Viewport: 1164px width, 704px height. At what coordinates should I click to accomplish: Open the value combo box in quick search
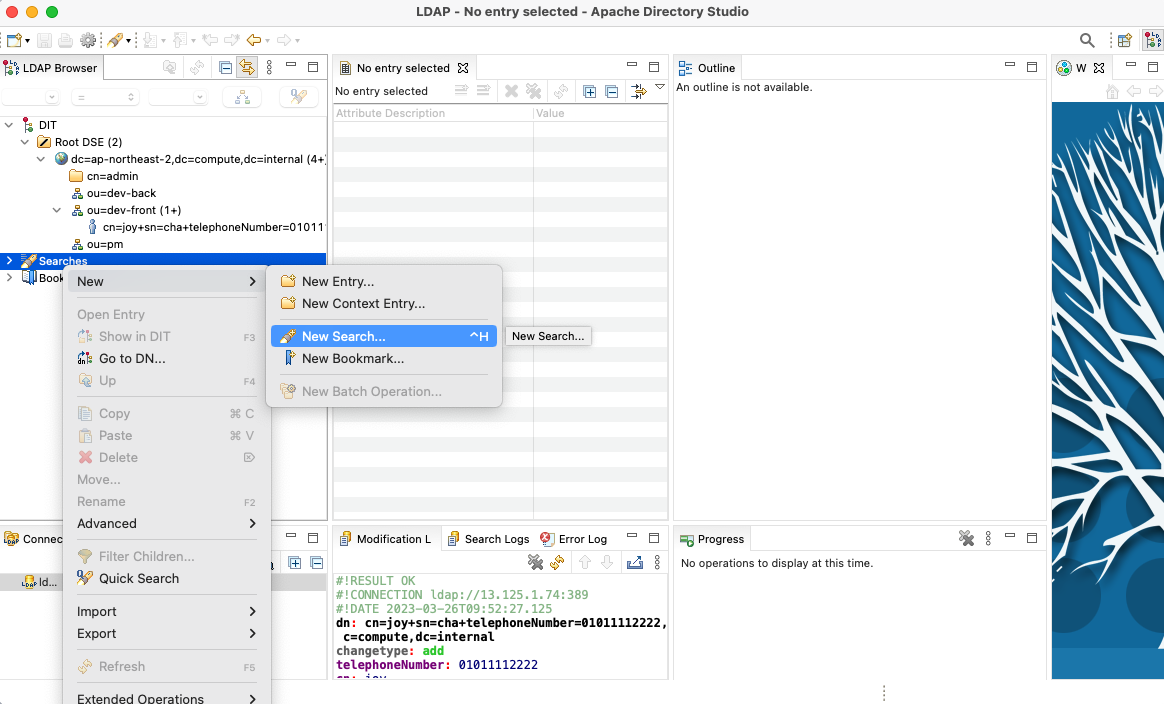pos(177,97)
